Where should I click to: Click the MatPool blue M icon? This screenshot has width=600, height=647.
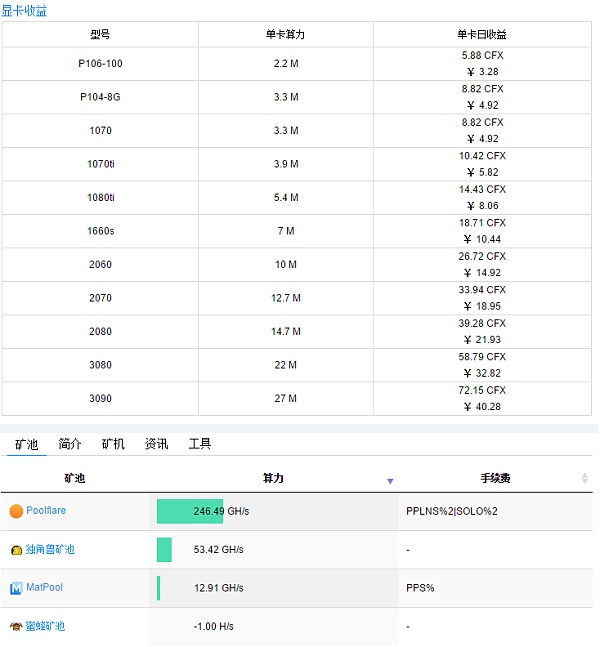(x=16, y=588)
